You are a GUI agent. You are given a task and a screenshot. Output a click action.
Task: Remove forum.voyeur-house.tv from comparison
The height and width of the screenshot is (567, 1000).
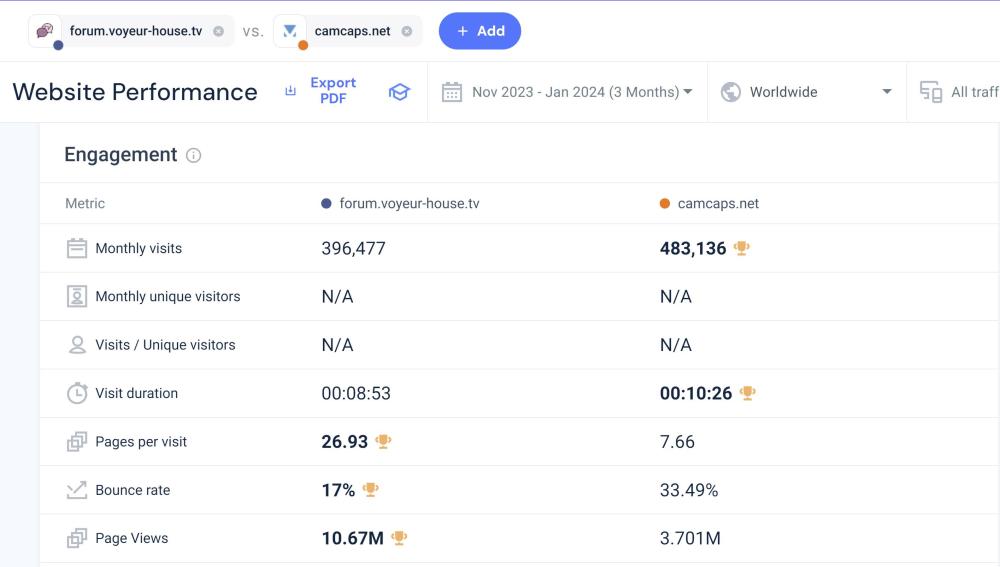tap(218, 31)
